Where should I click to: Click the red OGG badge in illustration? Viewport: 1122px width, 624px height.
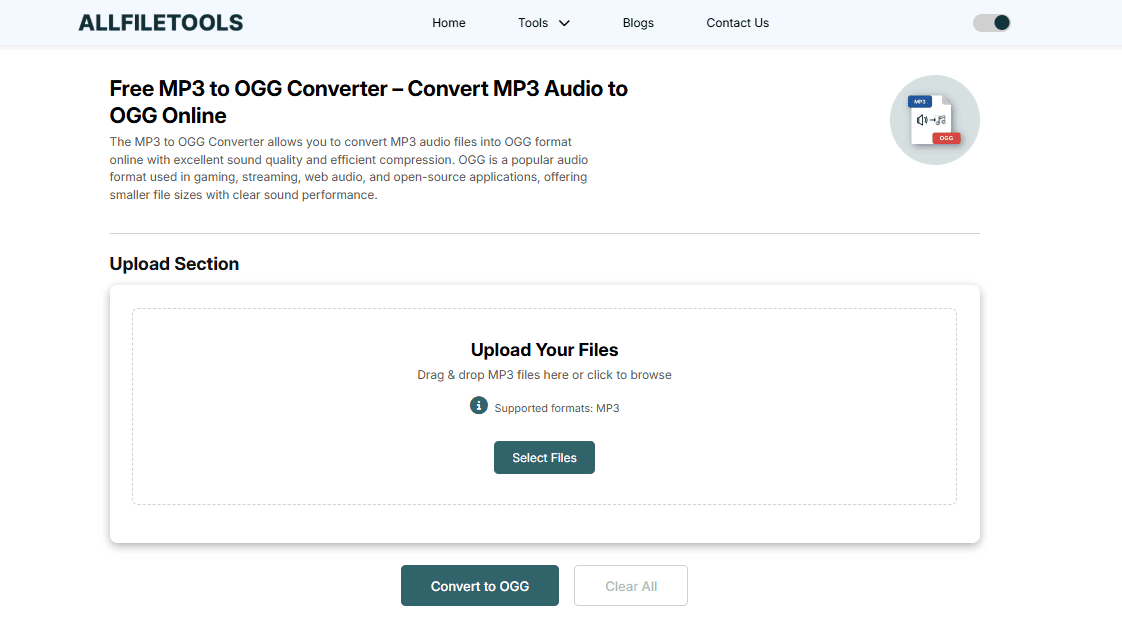[x=946, y=138]
